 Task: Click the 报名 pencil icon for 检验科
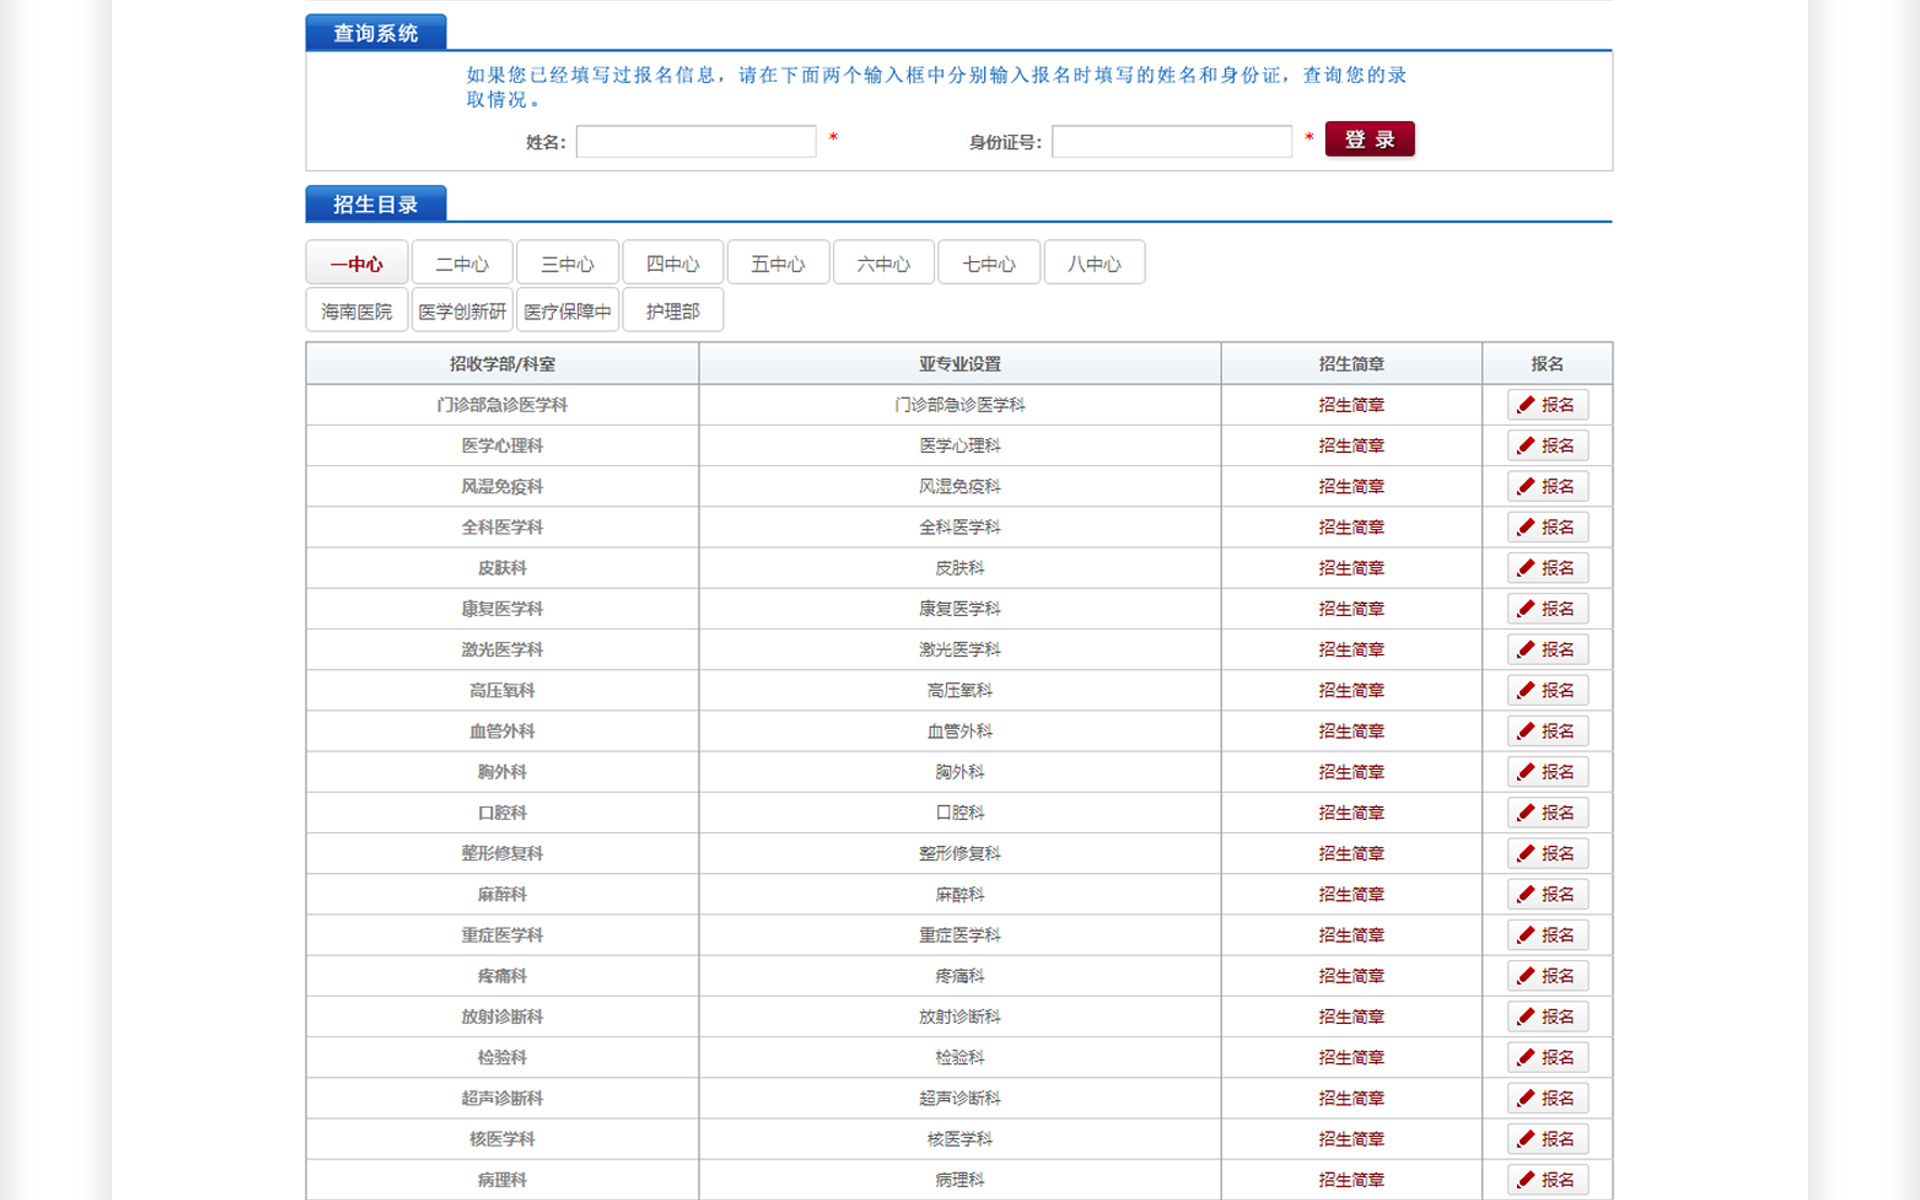click(x=1526, y=1058)
